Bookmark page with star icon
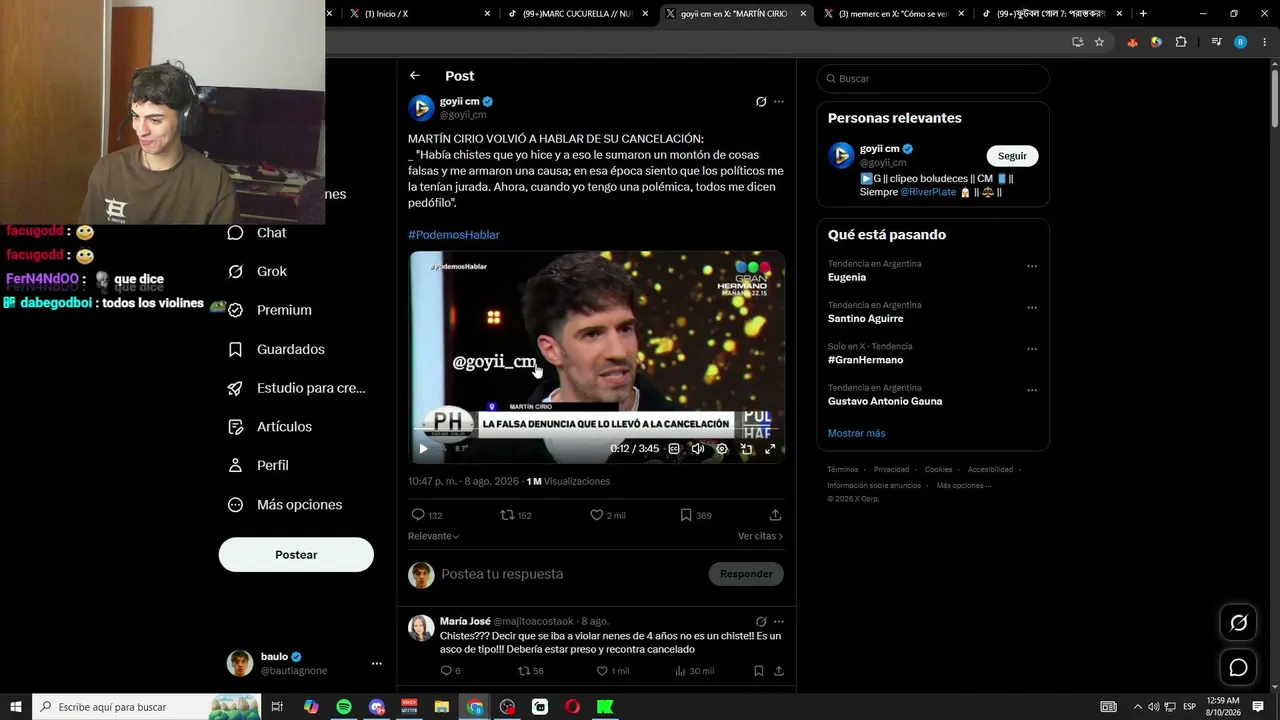The image size is (1280, 720). (1099, 42)
